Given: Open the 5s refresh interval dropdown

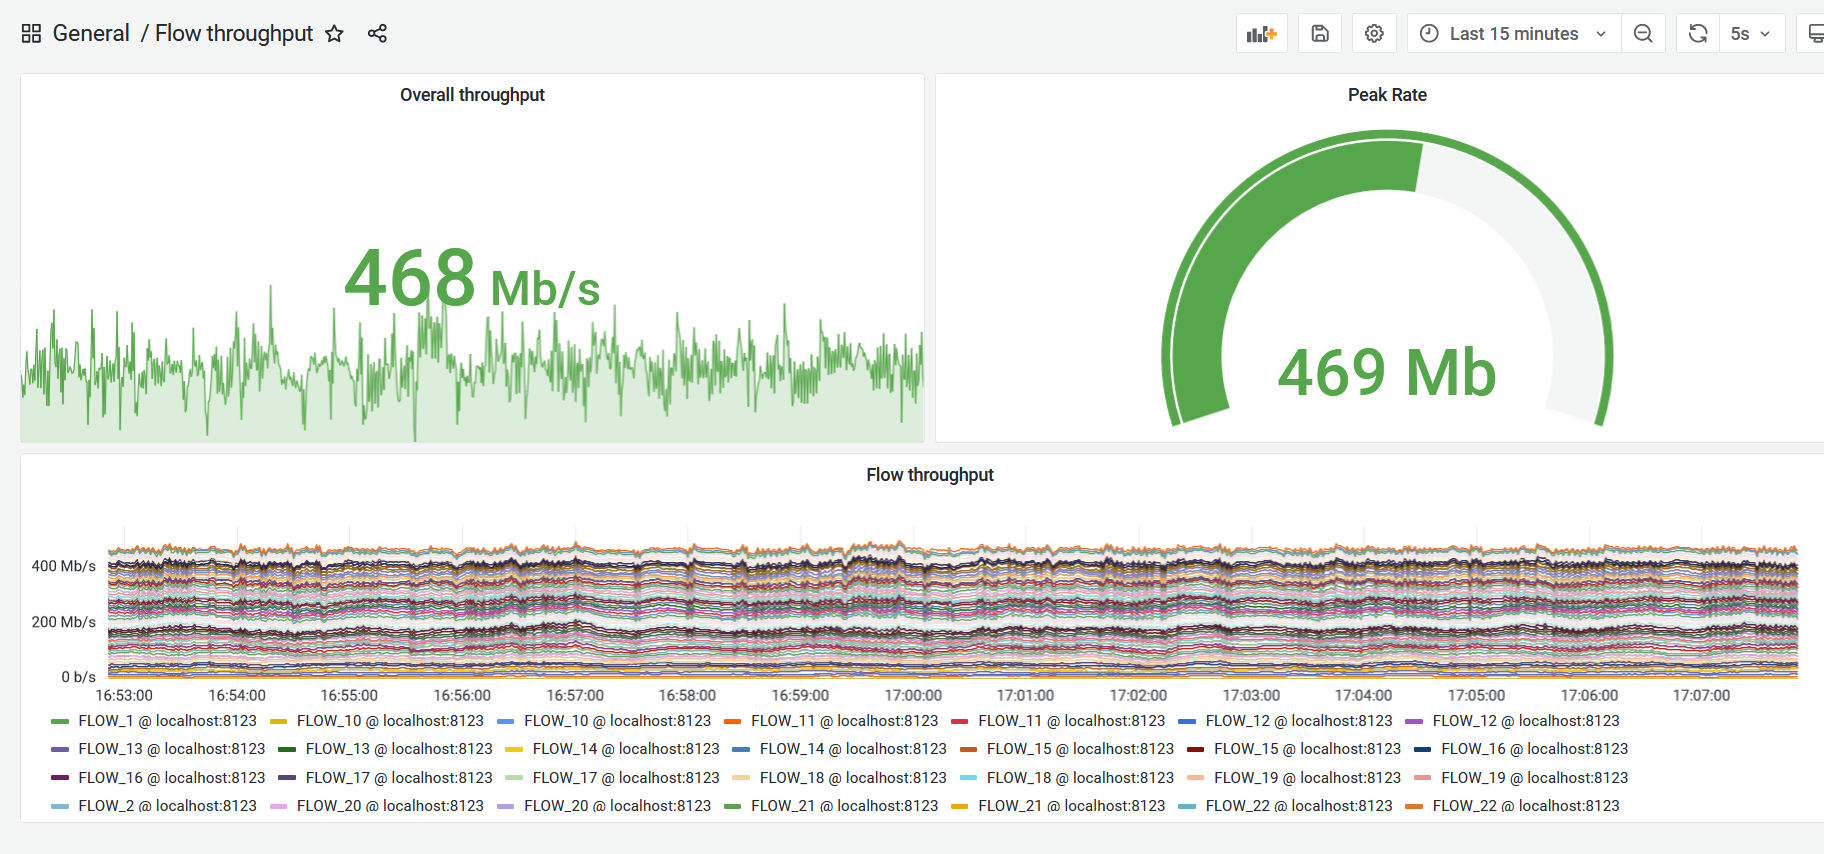Looking at the screenshot, I should [x=1751, y=34].
